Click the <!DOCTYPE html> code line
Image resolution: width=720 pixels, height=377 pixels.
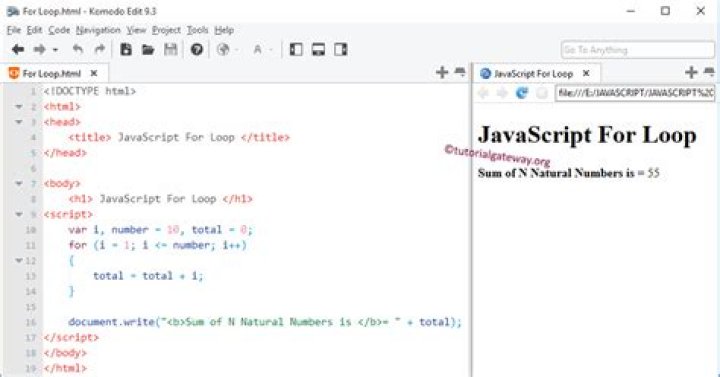tap(90, 91)
